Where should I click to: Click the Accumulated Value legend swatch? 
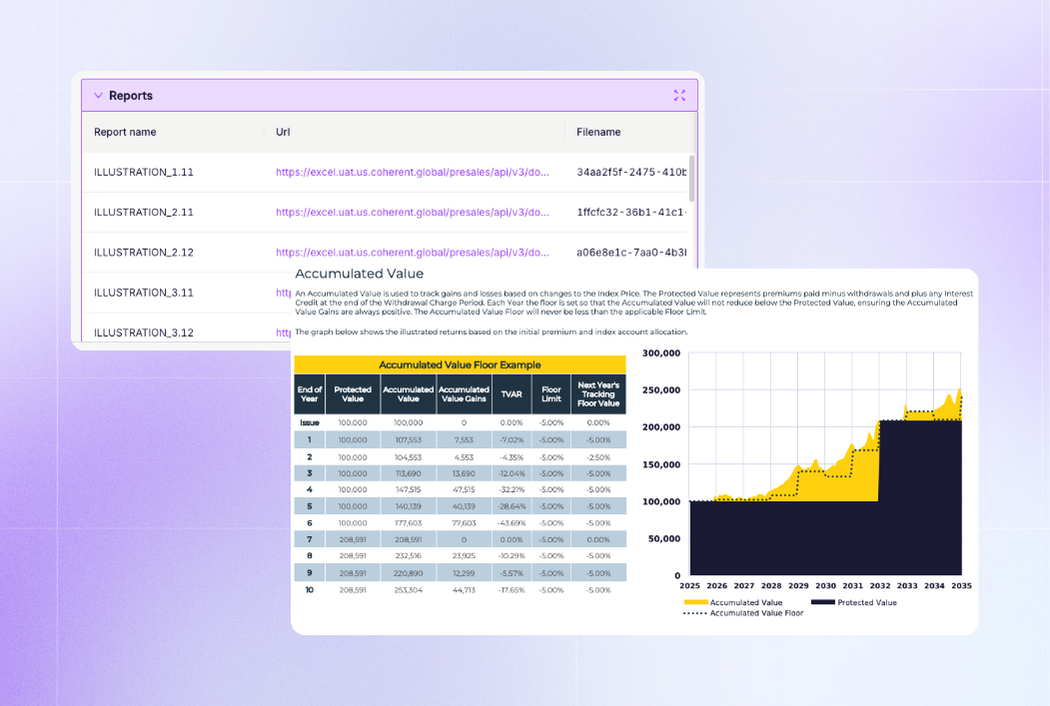click(695, 603)
